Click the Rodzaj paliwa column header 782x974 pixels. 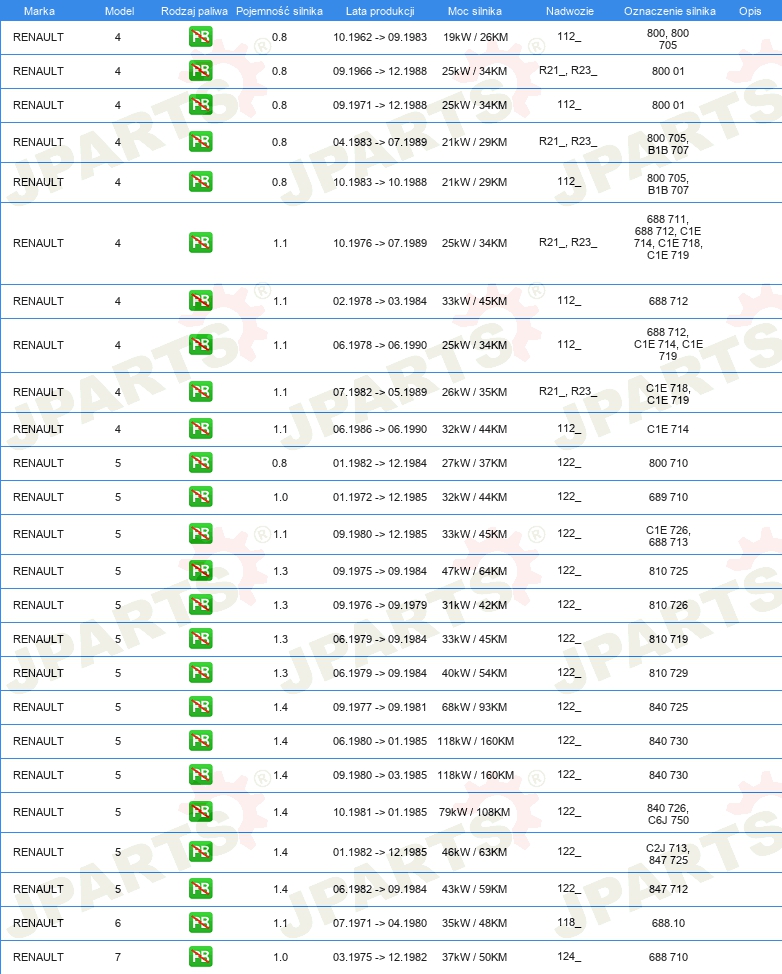point(194,11)
